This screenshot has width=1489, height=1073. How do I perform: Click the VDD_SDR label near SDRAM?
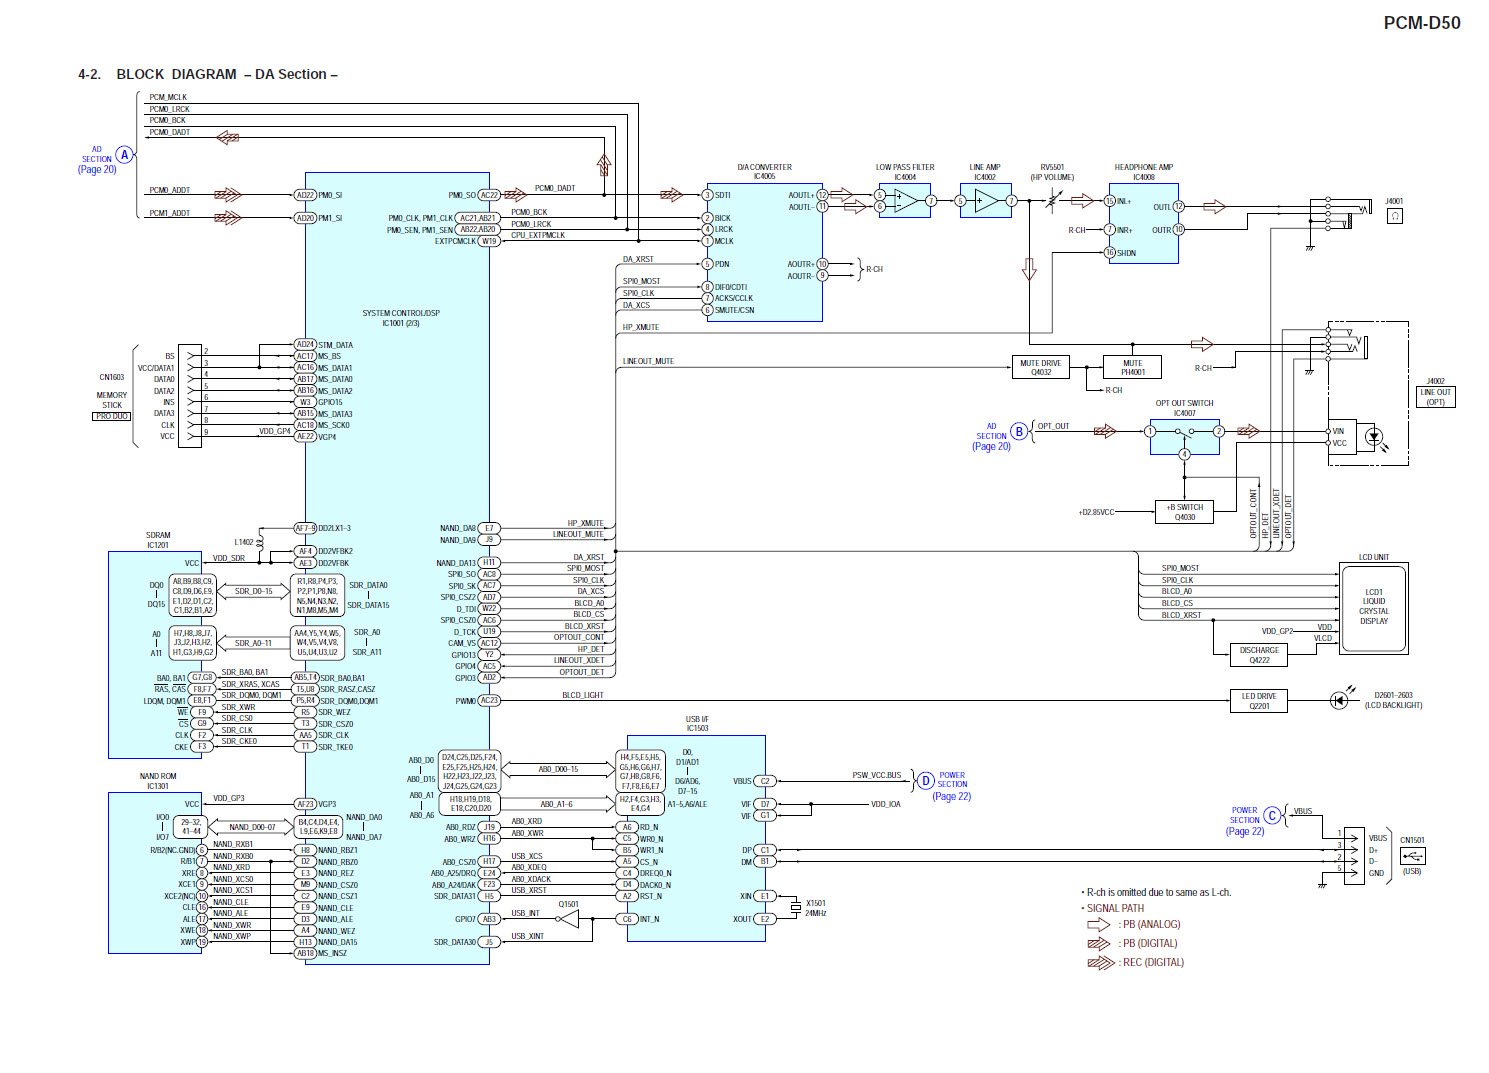229,558
